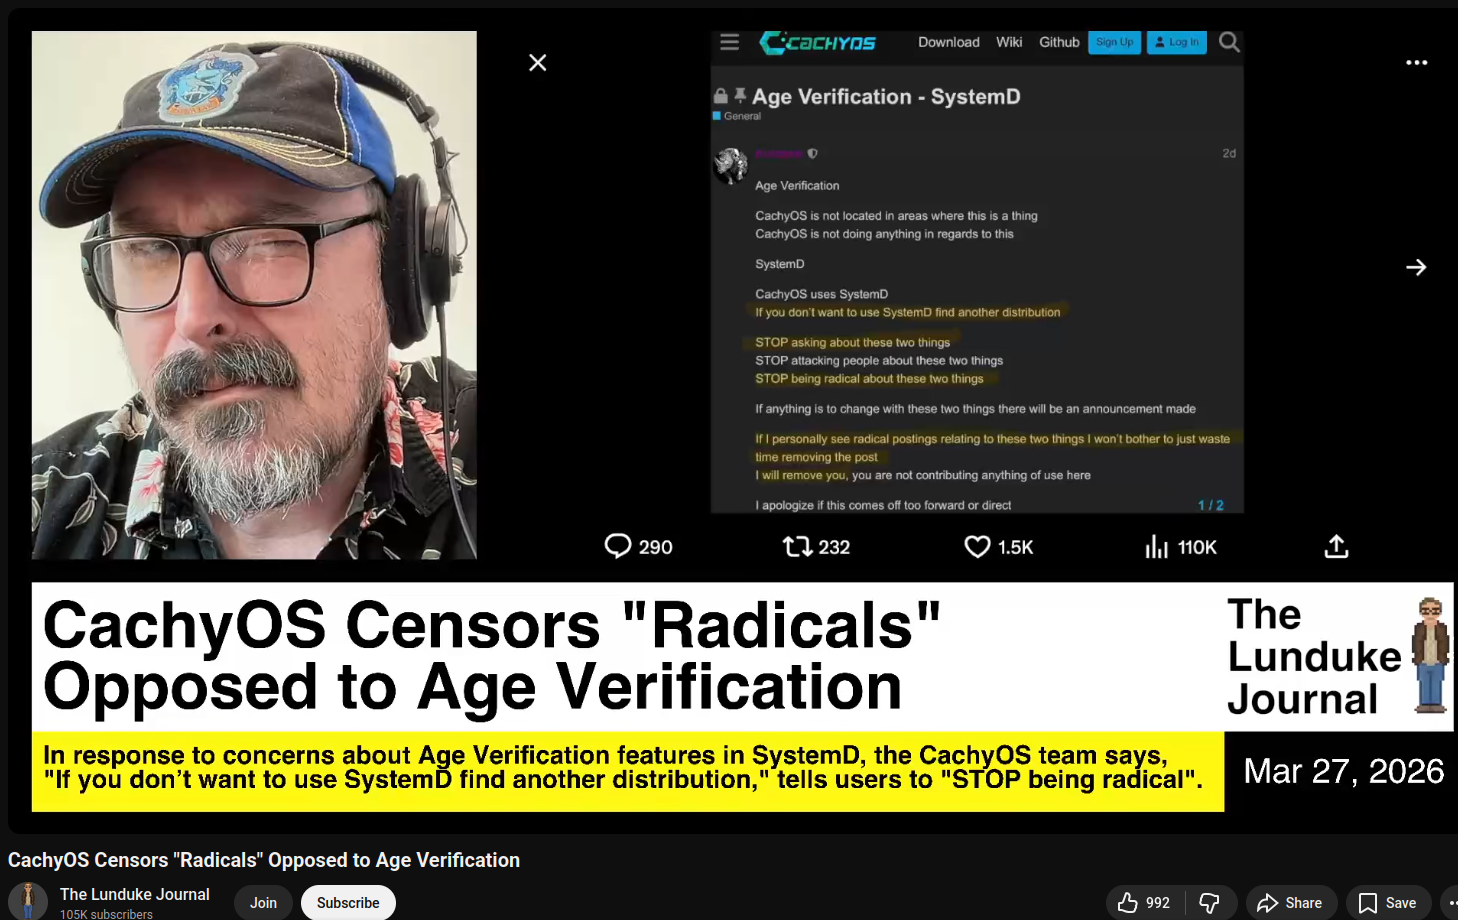Click the yellow banner summary text
The width and height of the screenshot is (1458, 920).
click(x=623, y=767)
